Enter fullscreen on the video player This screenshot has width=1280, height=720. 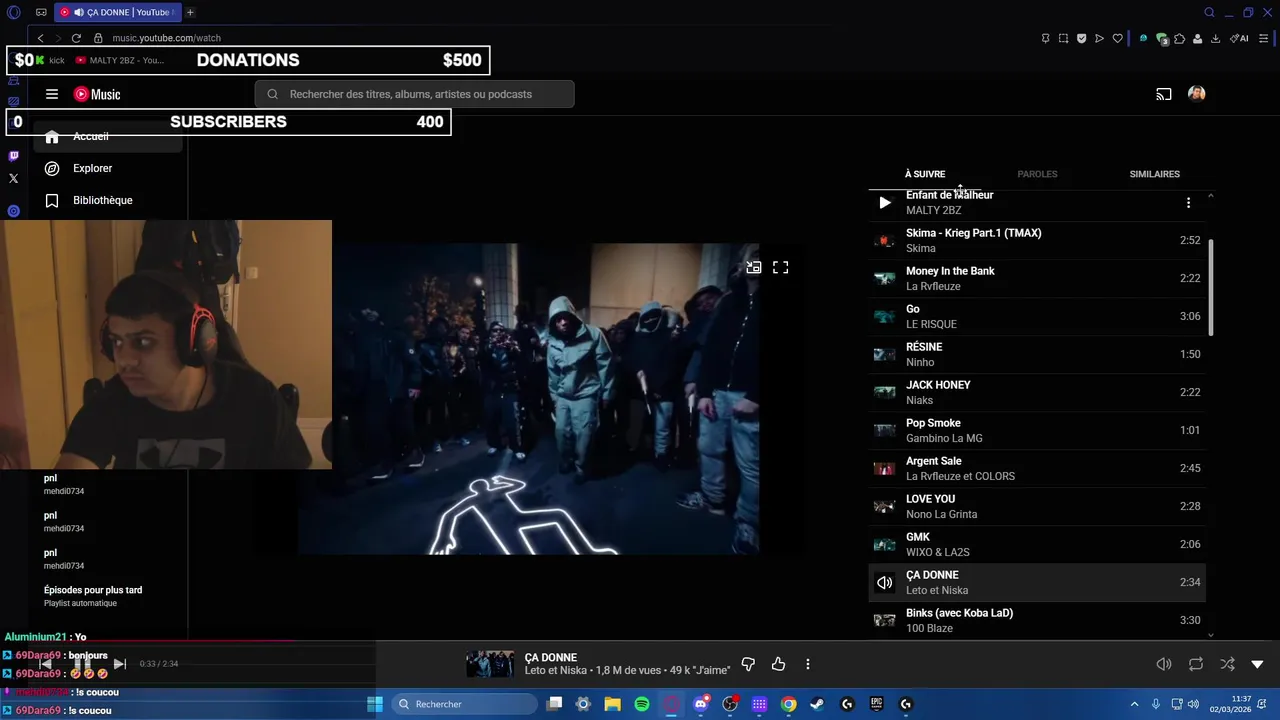pyautogui.click(x=780, y=267)
